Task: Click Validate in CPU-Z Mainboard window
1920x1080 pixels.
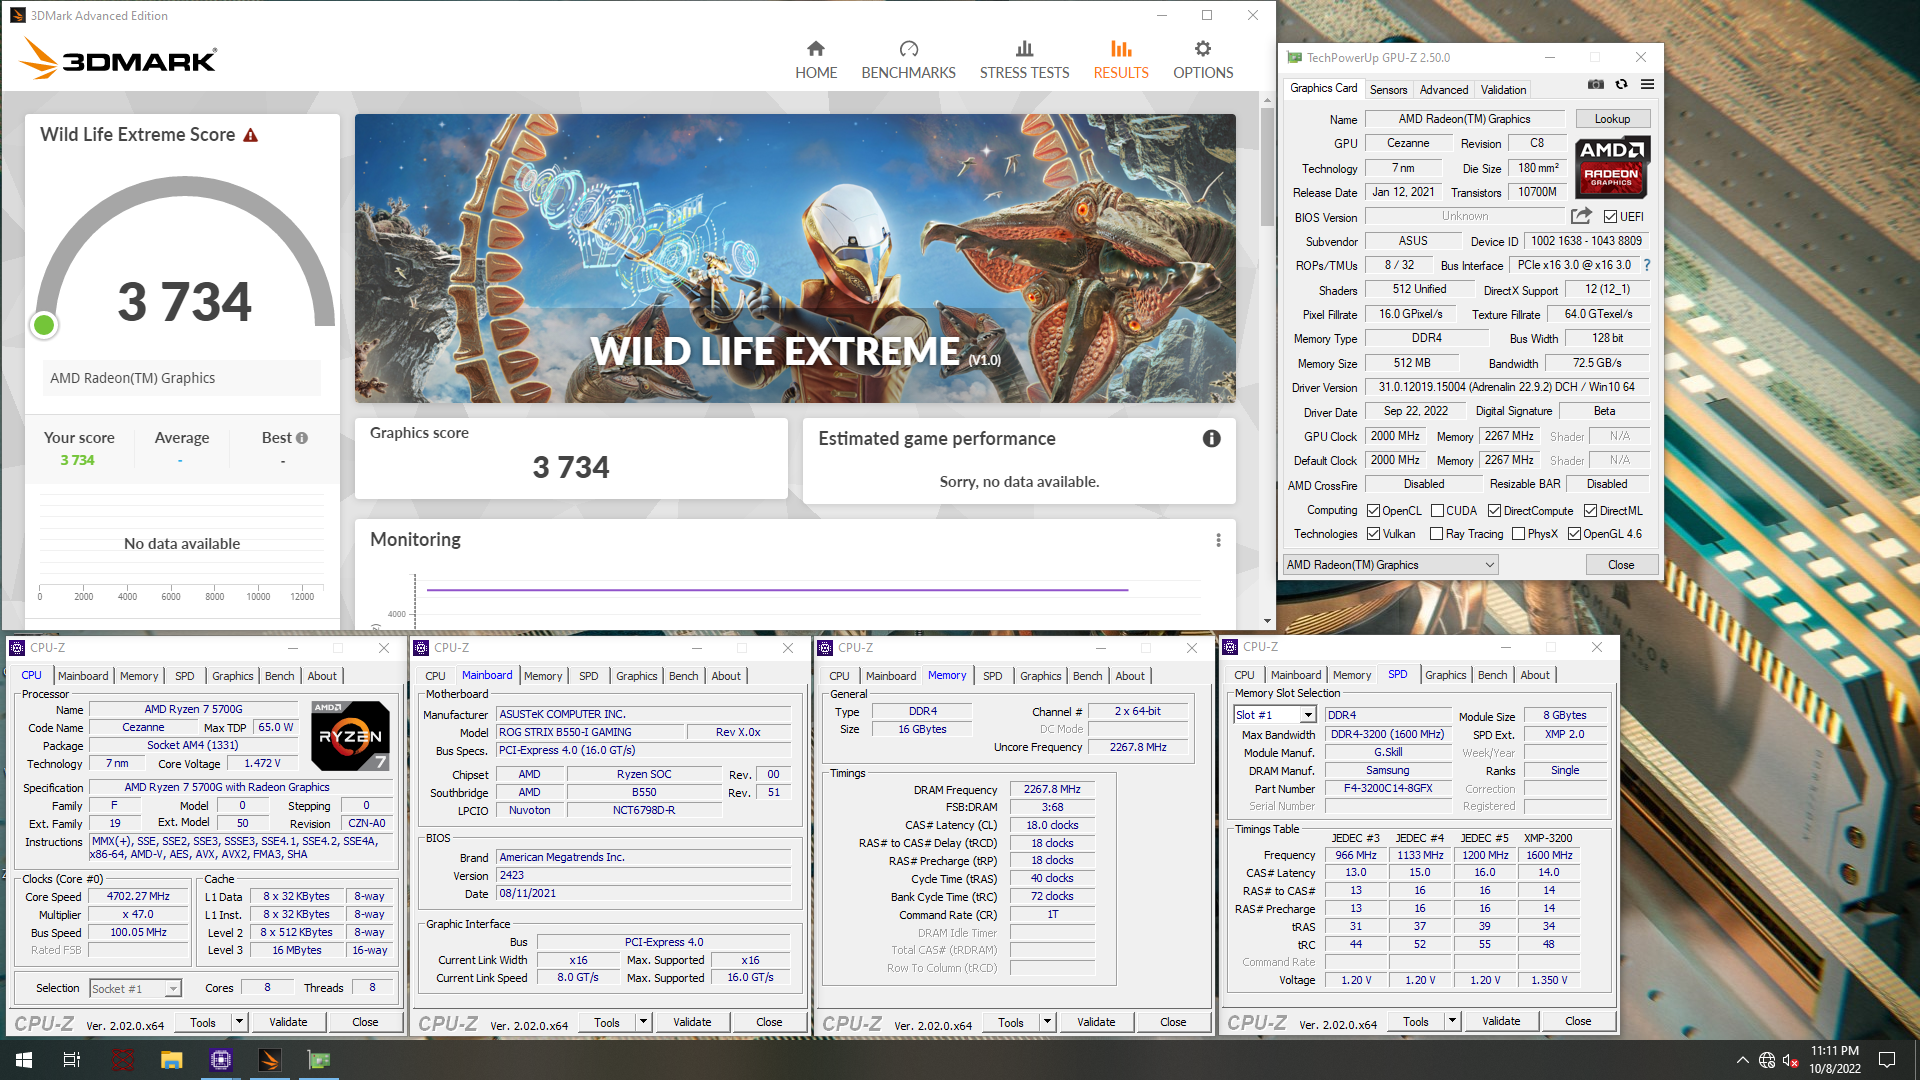Action: pyautogui.click(x=692, y=1022)
